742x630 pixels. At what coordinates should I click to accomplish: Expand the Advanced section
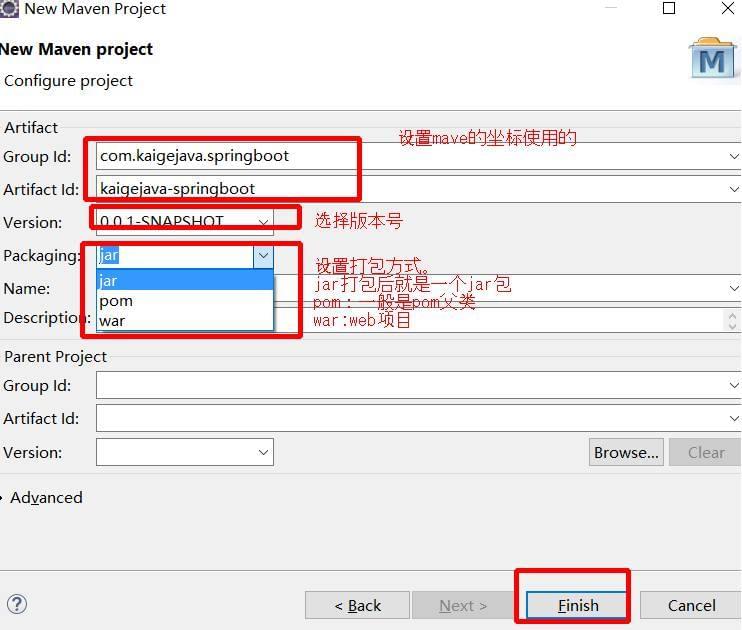[42, 497]
